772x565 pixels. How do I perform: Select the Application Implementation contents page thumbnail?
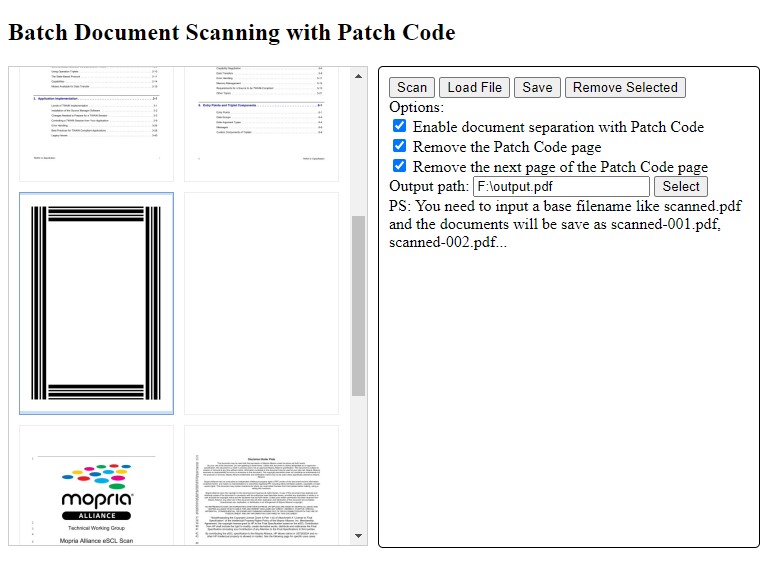[96, 118]
